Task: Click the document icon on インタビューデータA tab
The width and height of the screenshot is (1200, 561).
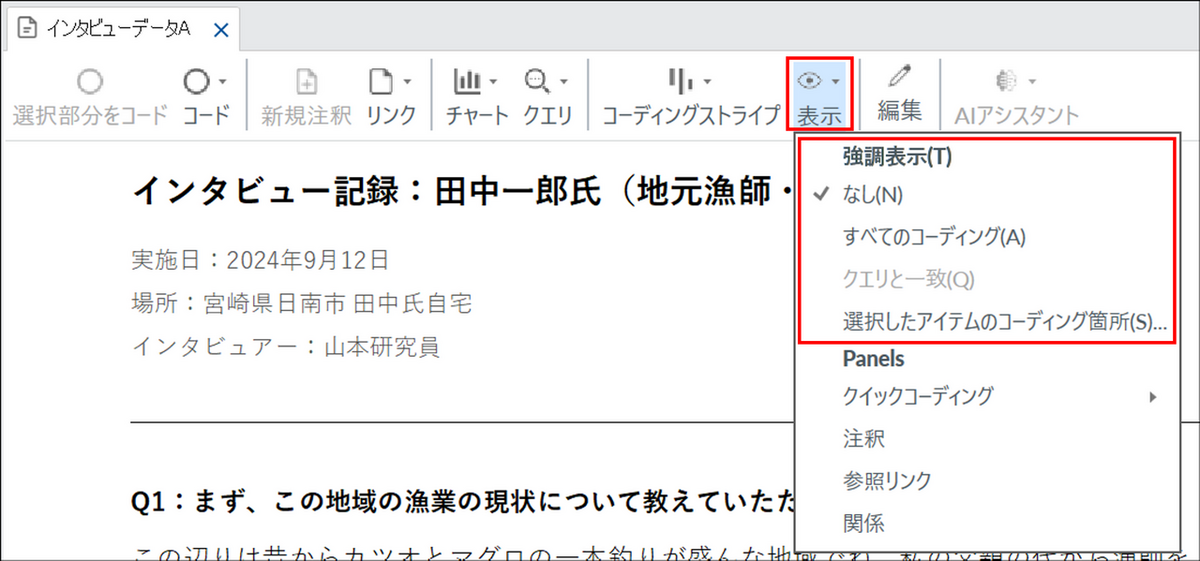Action: click(x=26, y=29)
